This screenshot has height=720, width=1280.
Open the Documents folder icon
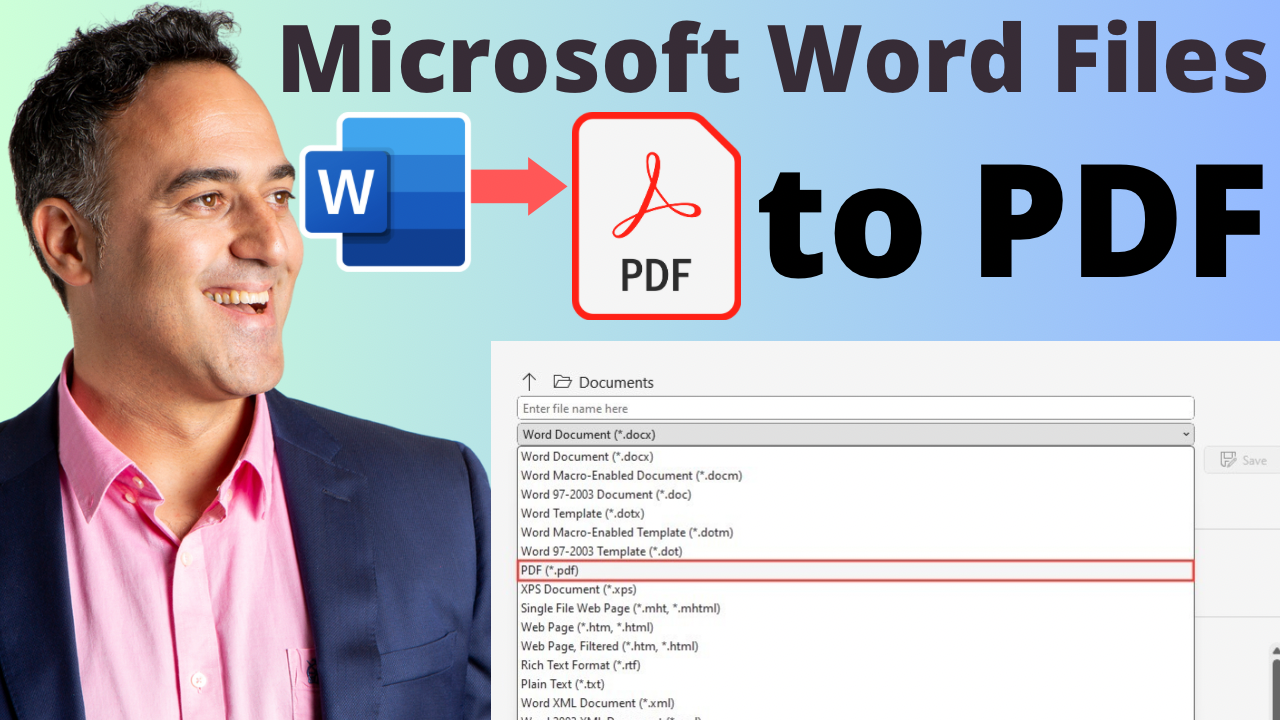[x=562, y=382]
